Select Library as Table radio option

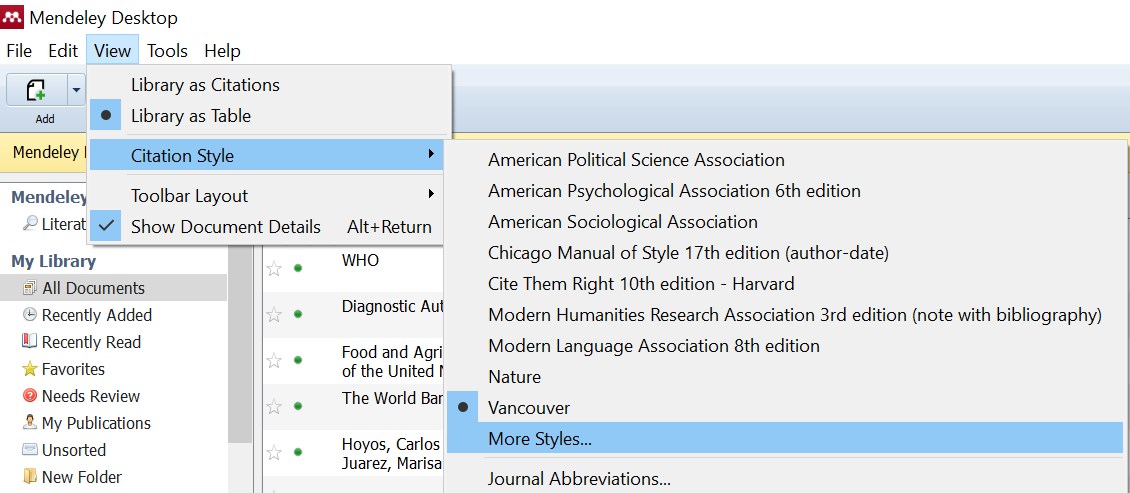pyautogui.click(x=190, y=116)
